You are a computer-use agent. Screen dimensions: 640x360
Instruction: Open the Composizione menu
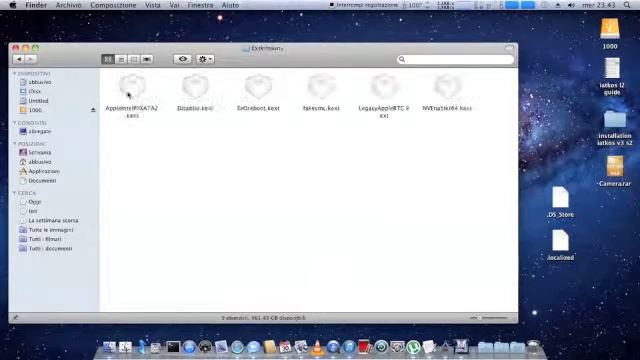point(113,5)
